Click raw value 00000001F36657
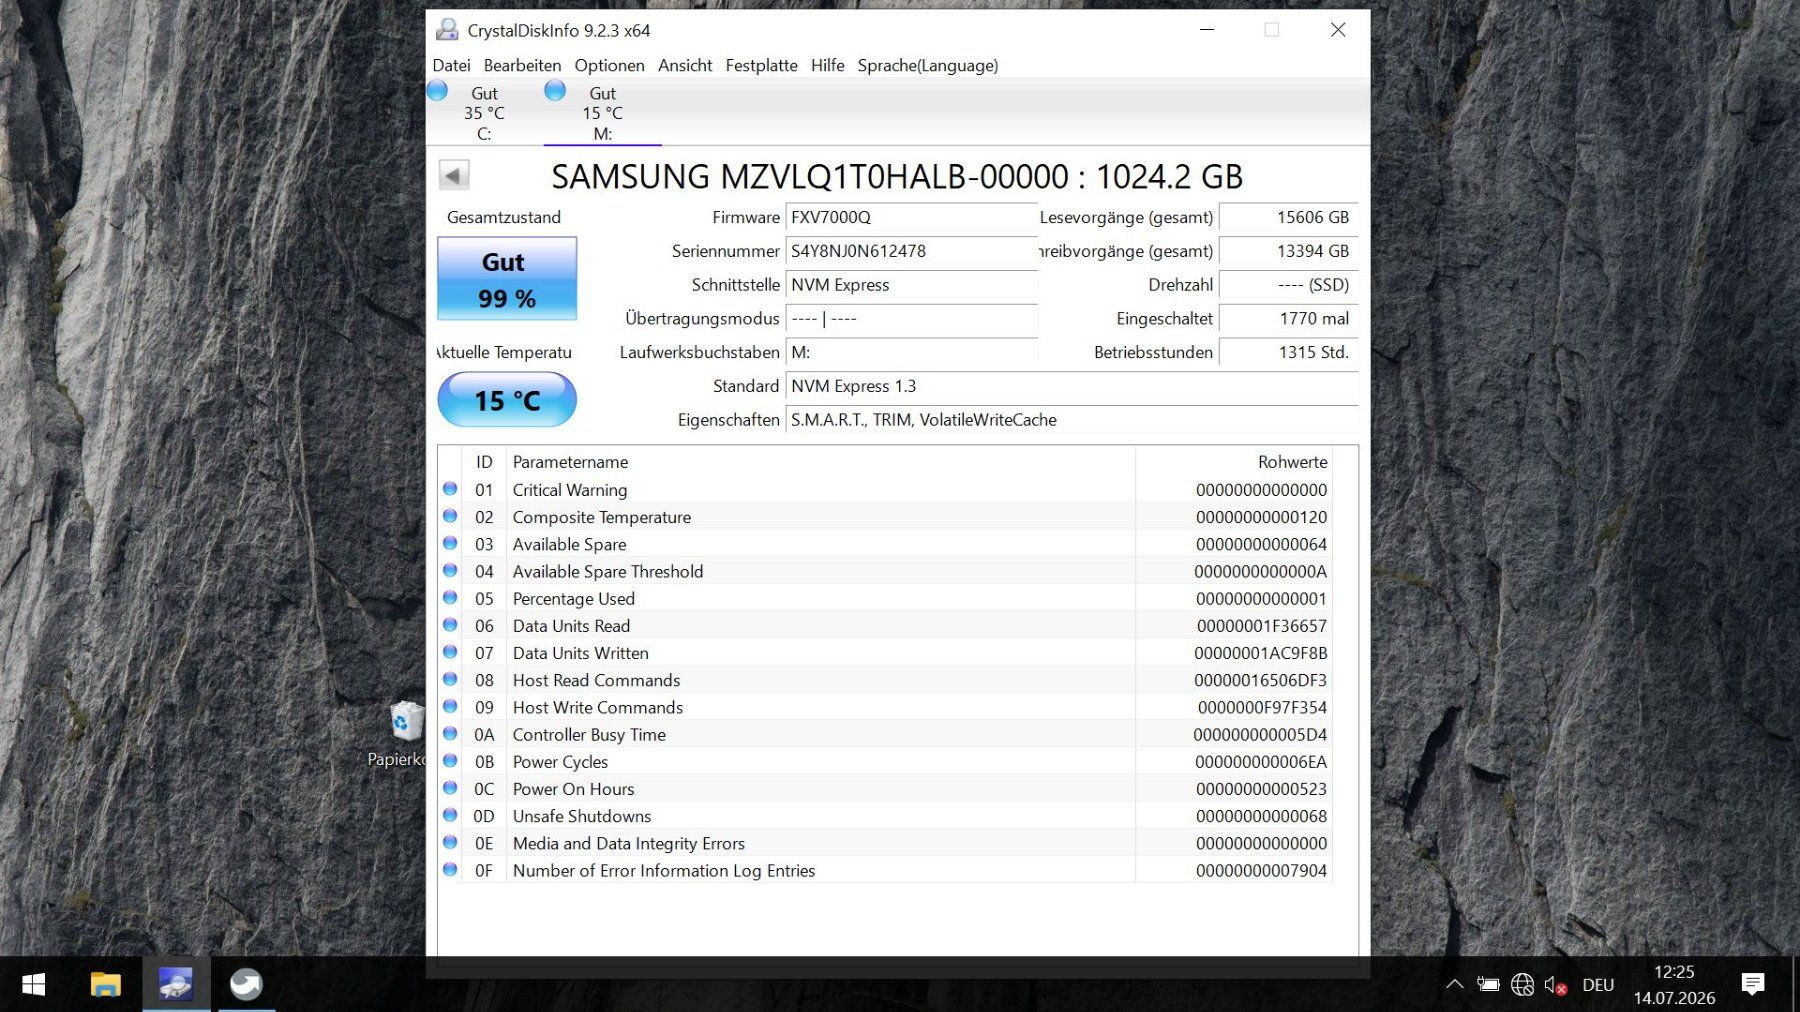This screenshot has width=1800, height=1012. coord(1262,626)
